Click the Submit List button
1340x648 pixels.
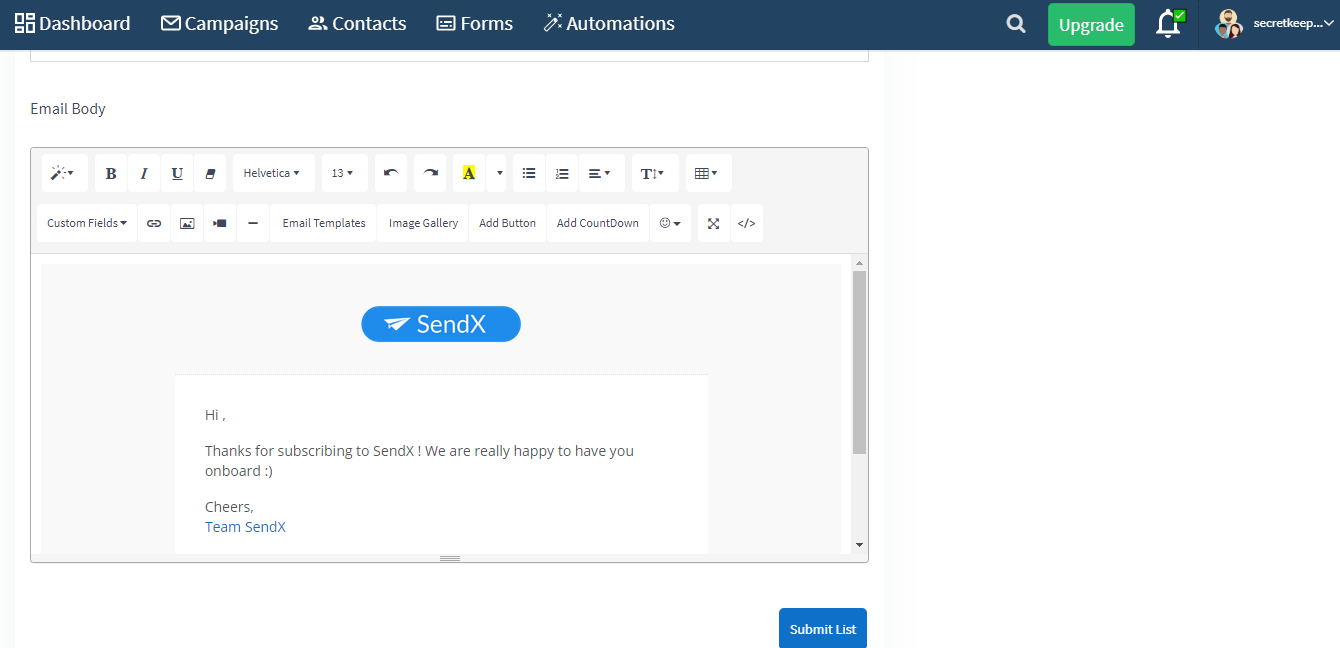(823, 629)
